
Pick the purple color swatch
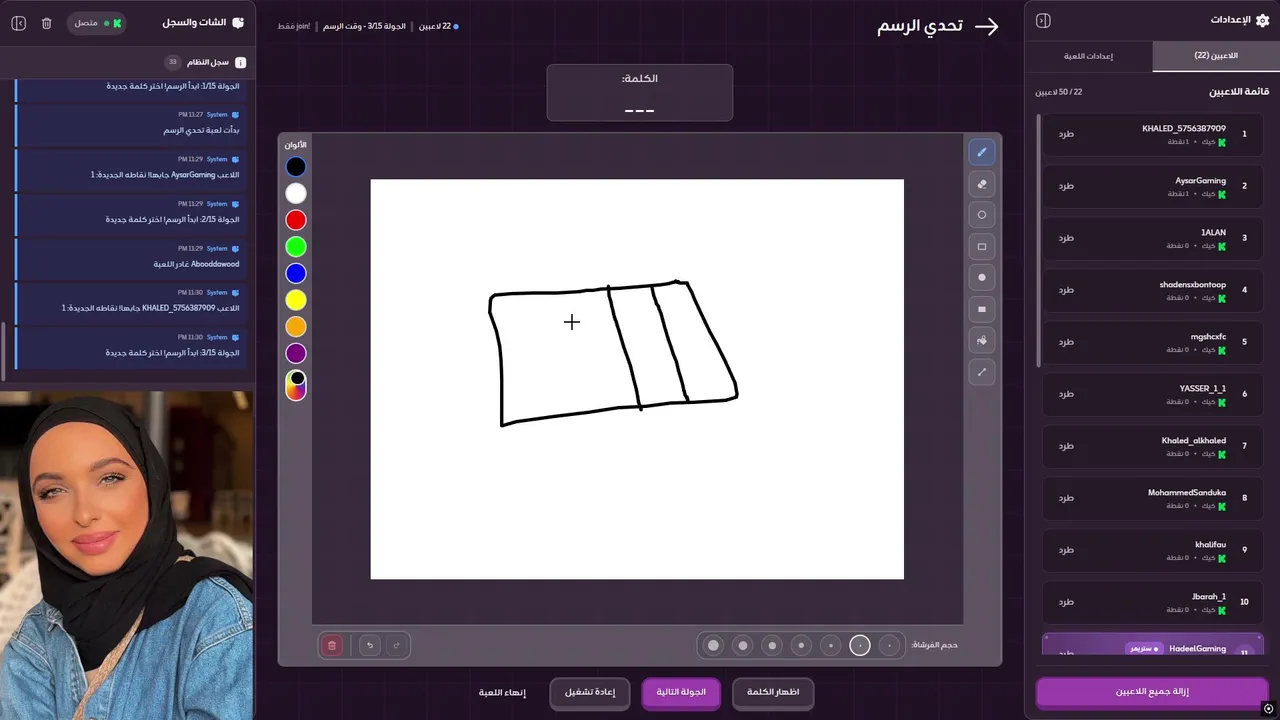click(296, 353)
